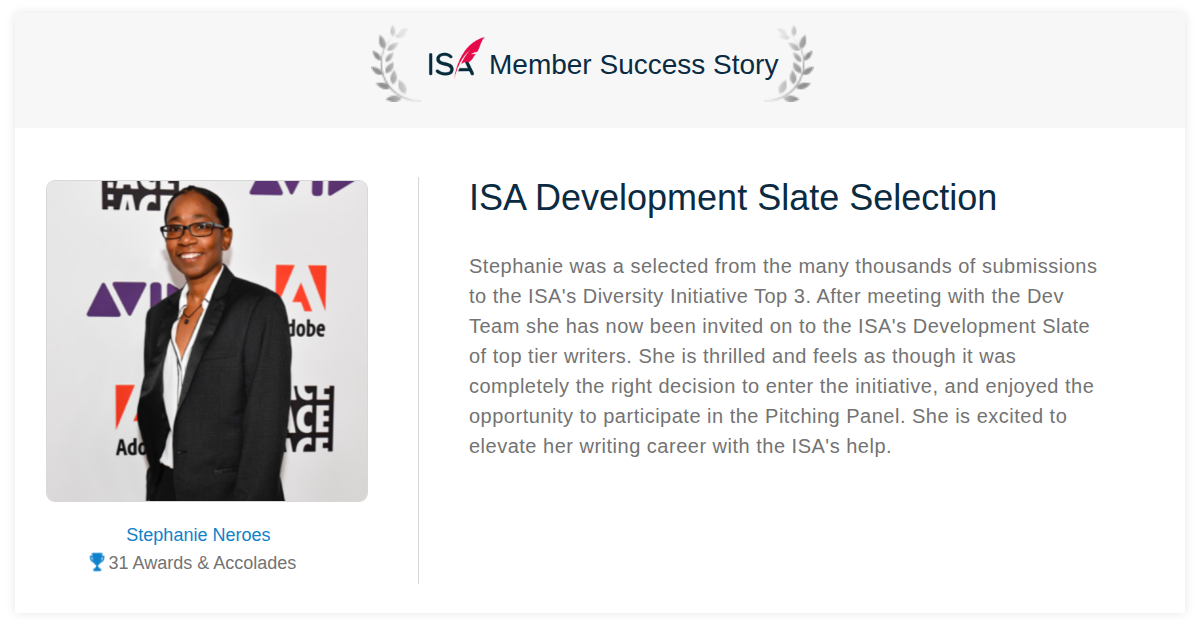
Task: Click the ISA Development Slate Selection heading
Action: coord(733,198)
